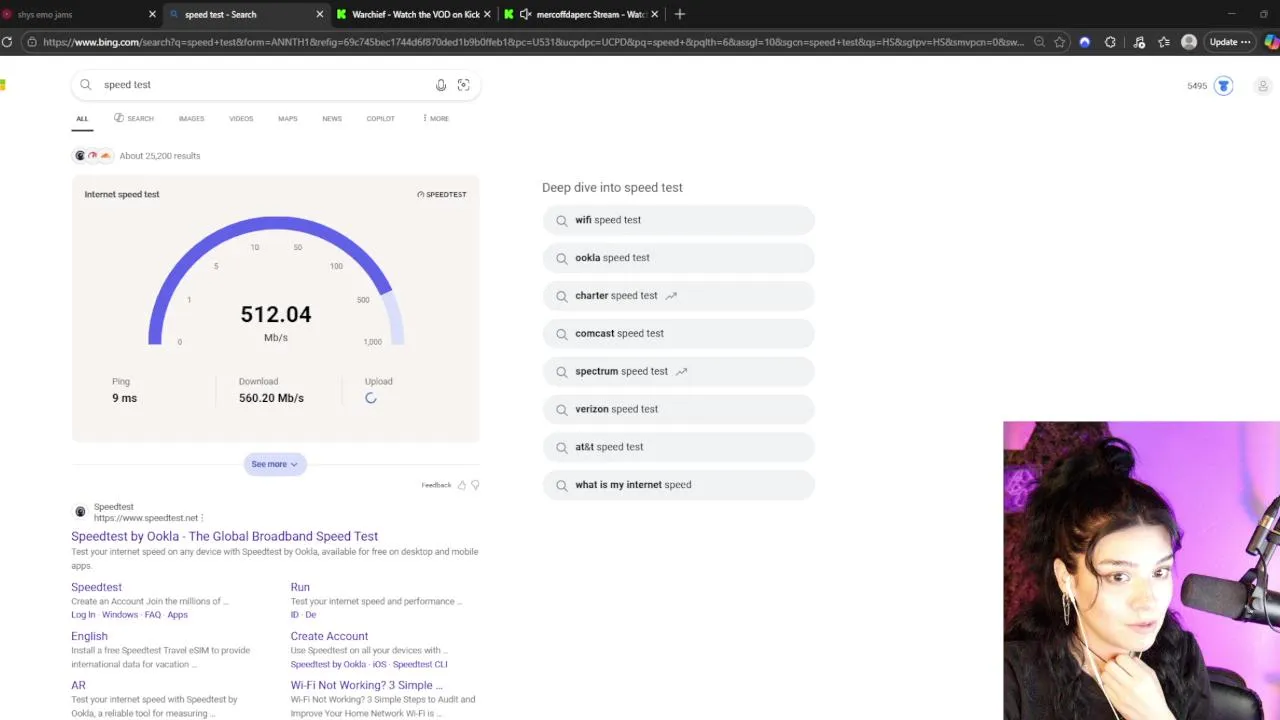The width and height of the screenshot is (1280, 720).
Task: Open the Run sublink
Action: tap(300, 587)
